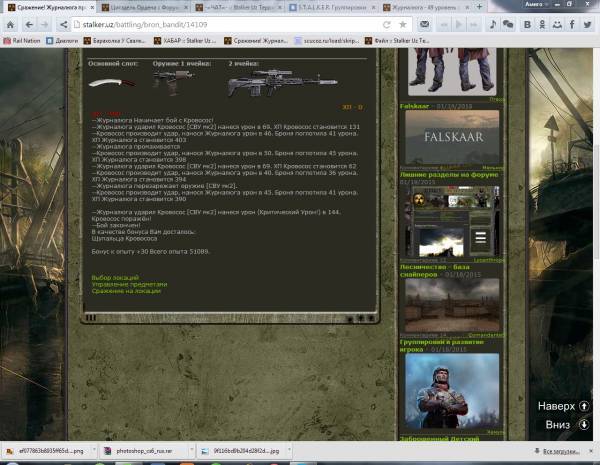Image resolution: width=600 pixels, height=465 pixels.
Task: Open "Все загрузки" all downloads link
Action: (x=558, y=452)
